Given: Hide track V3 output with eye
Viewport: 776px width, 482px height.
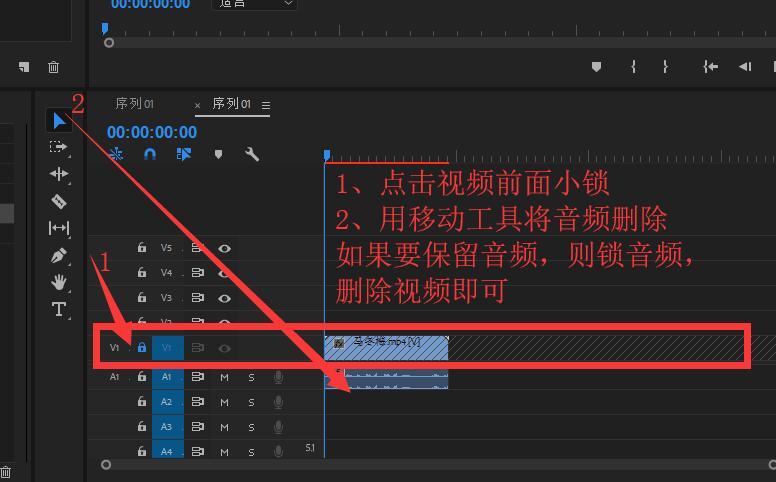Looking at the screenshot, I should 225,298.
